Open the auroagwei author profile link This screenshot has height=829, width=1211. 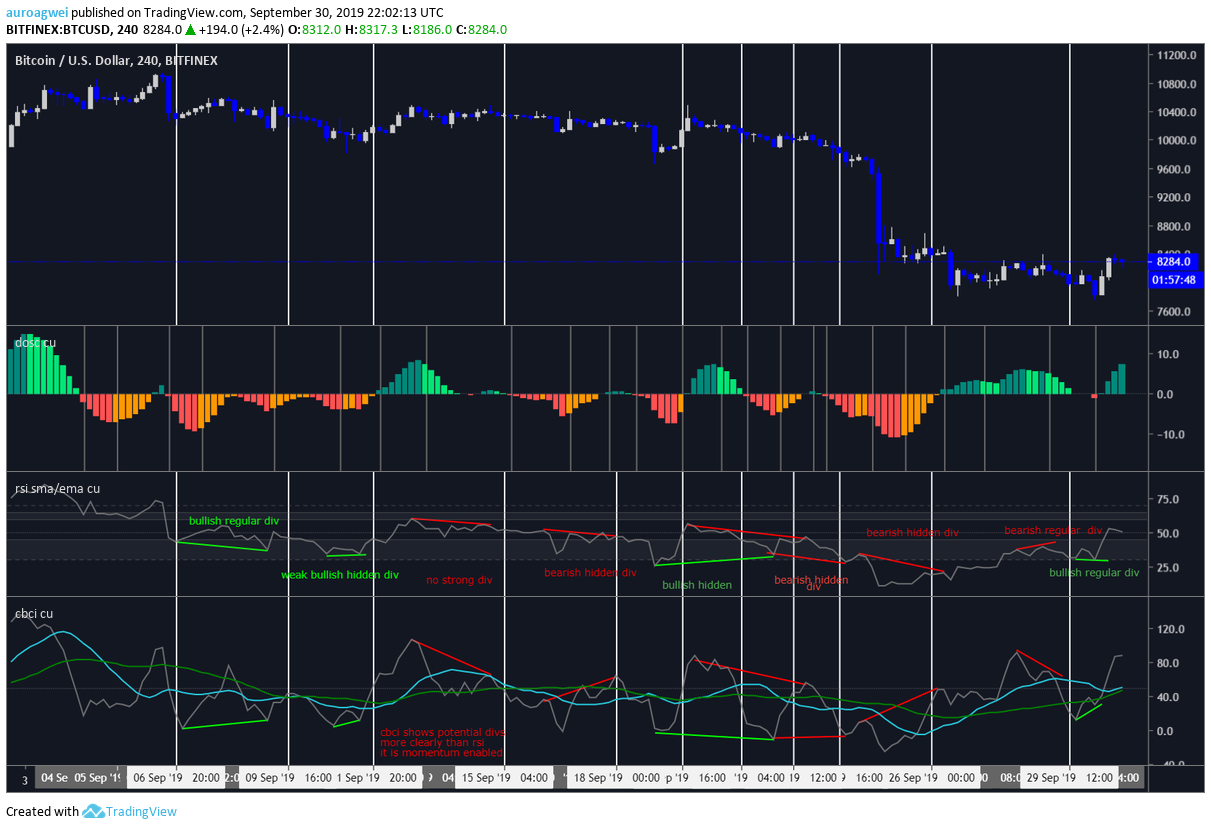[x=37, y=13]
